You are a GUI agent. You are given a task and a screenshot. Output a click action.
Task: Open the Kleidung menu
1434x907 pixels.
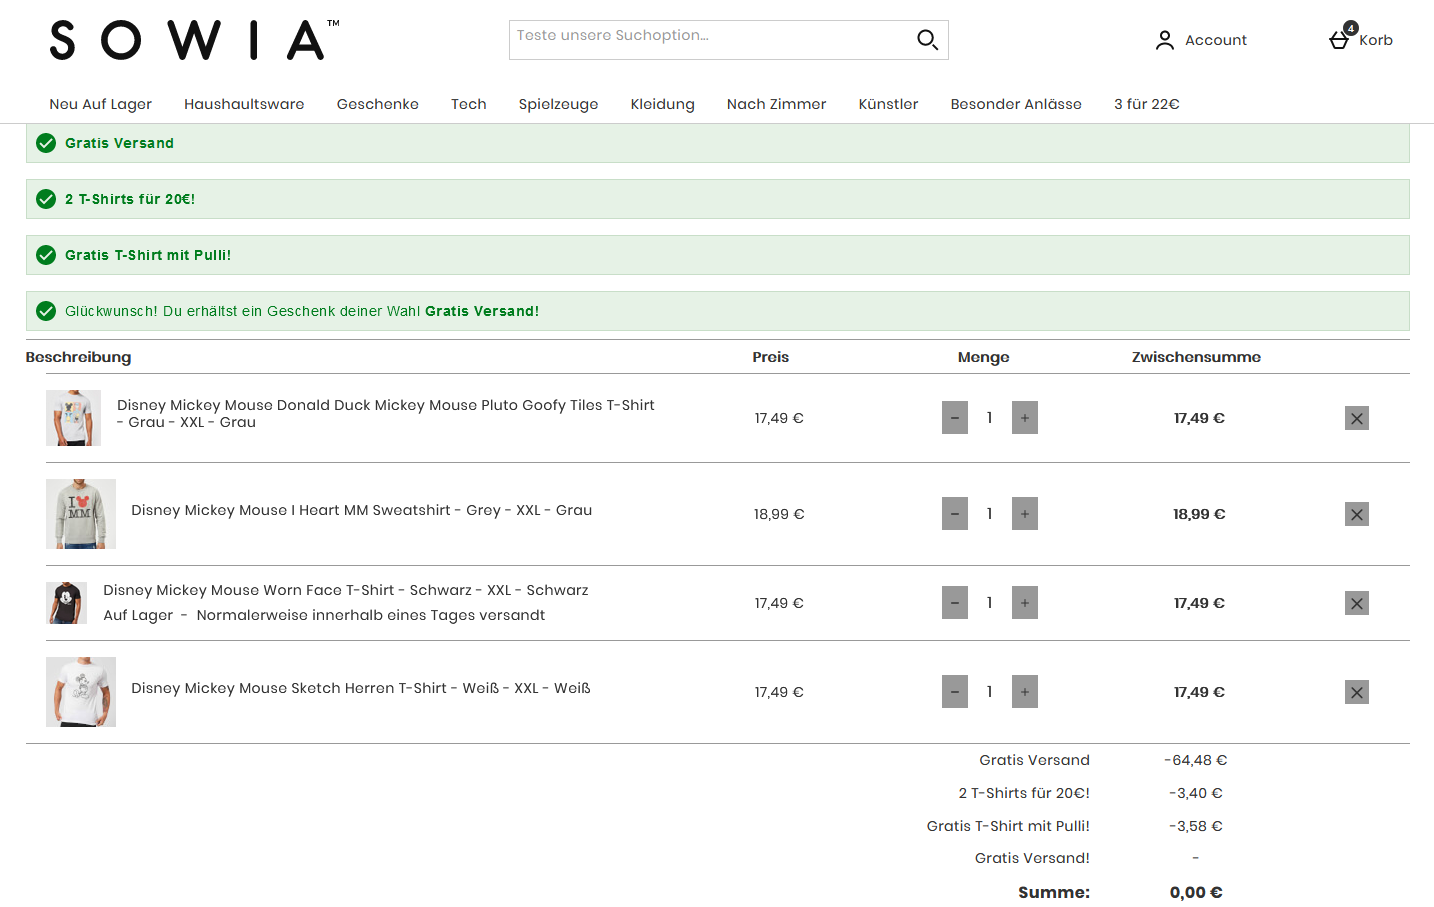click(x=662, y=104)
